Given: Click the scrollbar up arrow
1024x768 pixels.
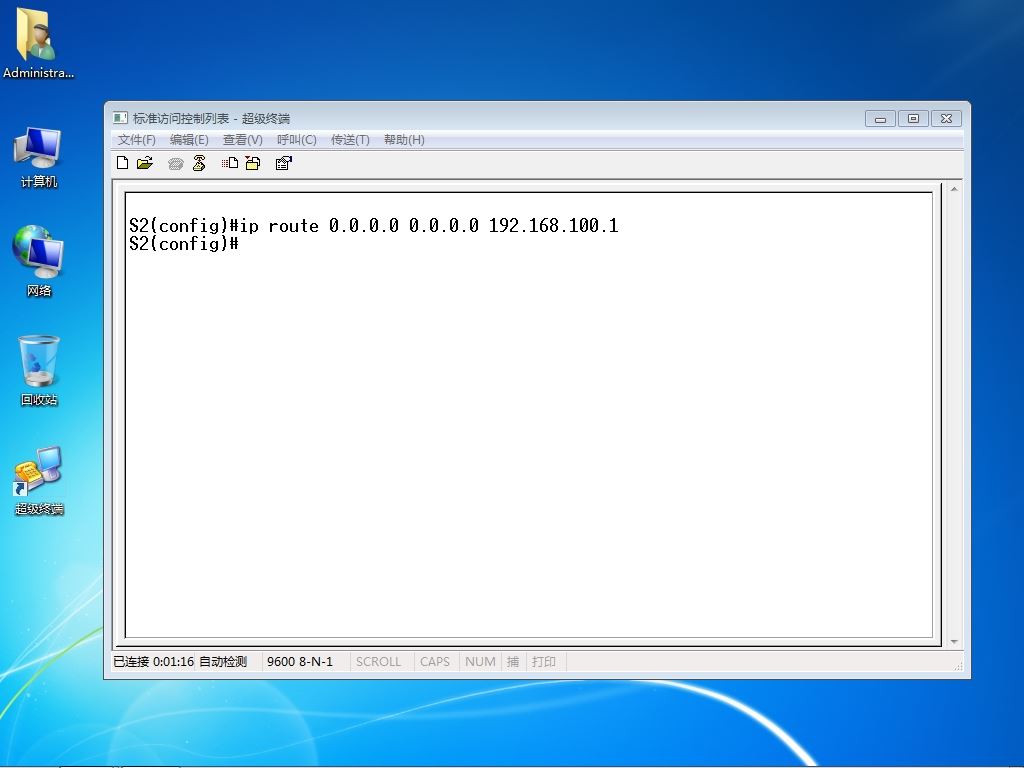Looking at the screenshot, I should (954, 189).
